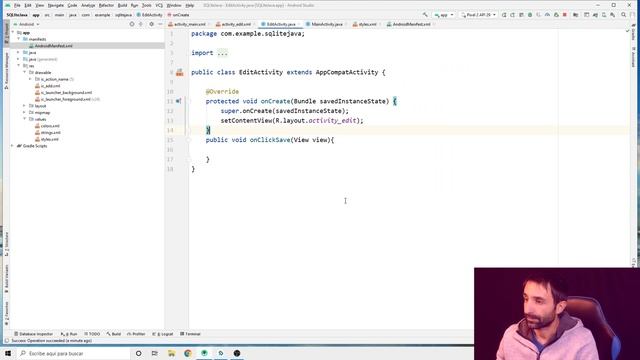This screenshot has width=640, height=360.
Task: Click the onCreate breadcrumb in navigation bar
Action: (x=178, y=15)
